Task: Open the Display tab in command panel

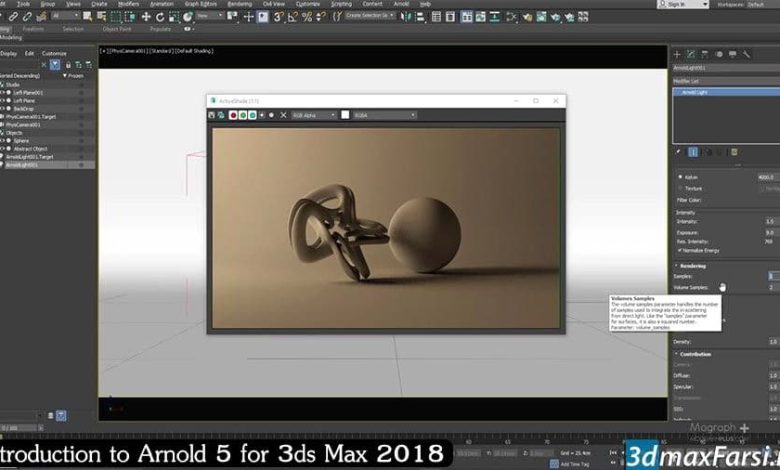Action: tap(733, 54)
